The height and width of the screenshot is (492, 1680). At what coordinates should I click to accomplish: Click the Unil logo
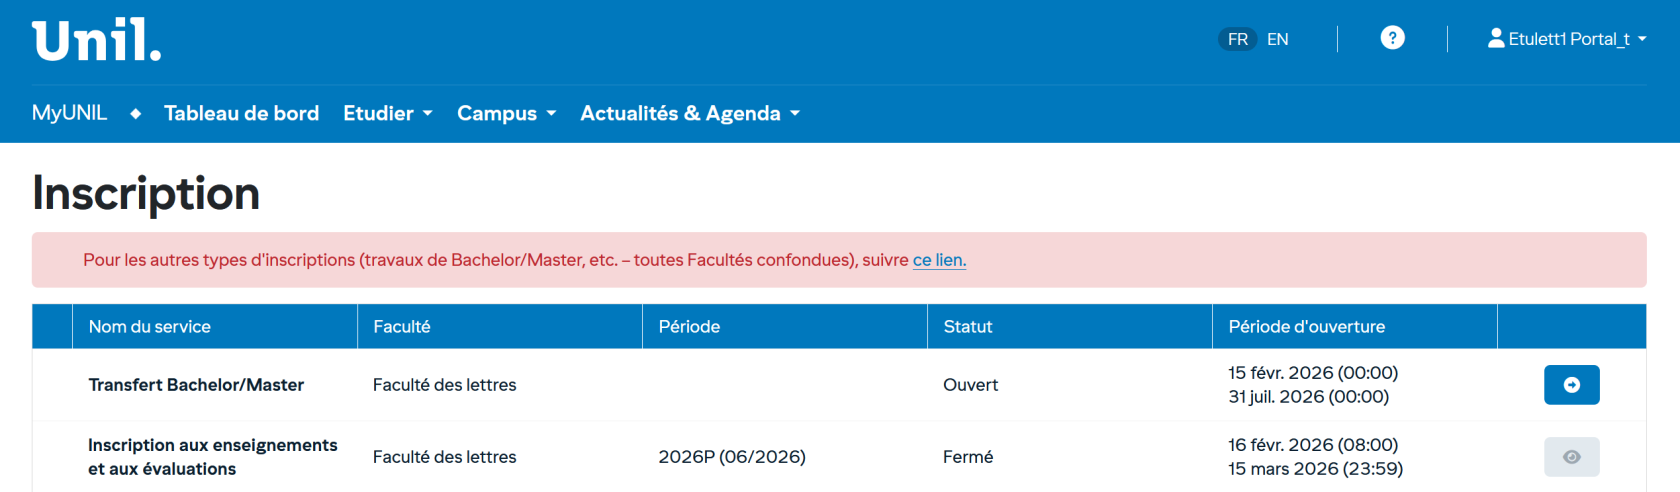97,41
